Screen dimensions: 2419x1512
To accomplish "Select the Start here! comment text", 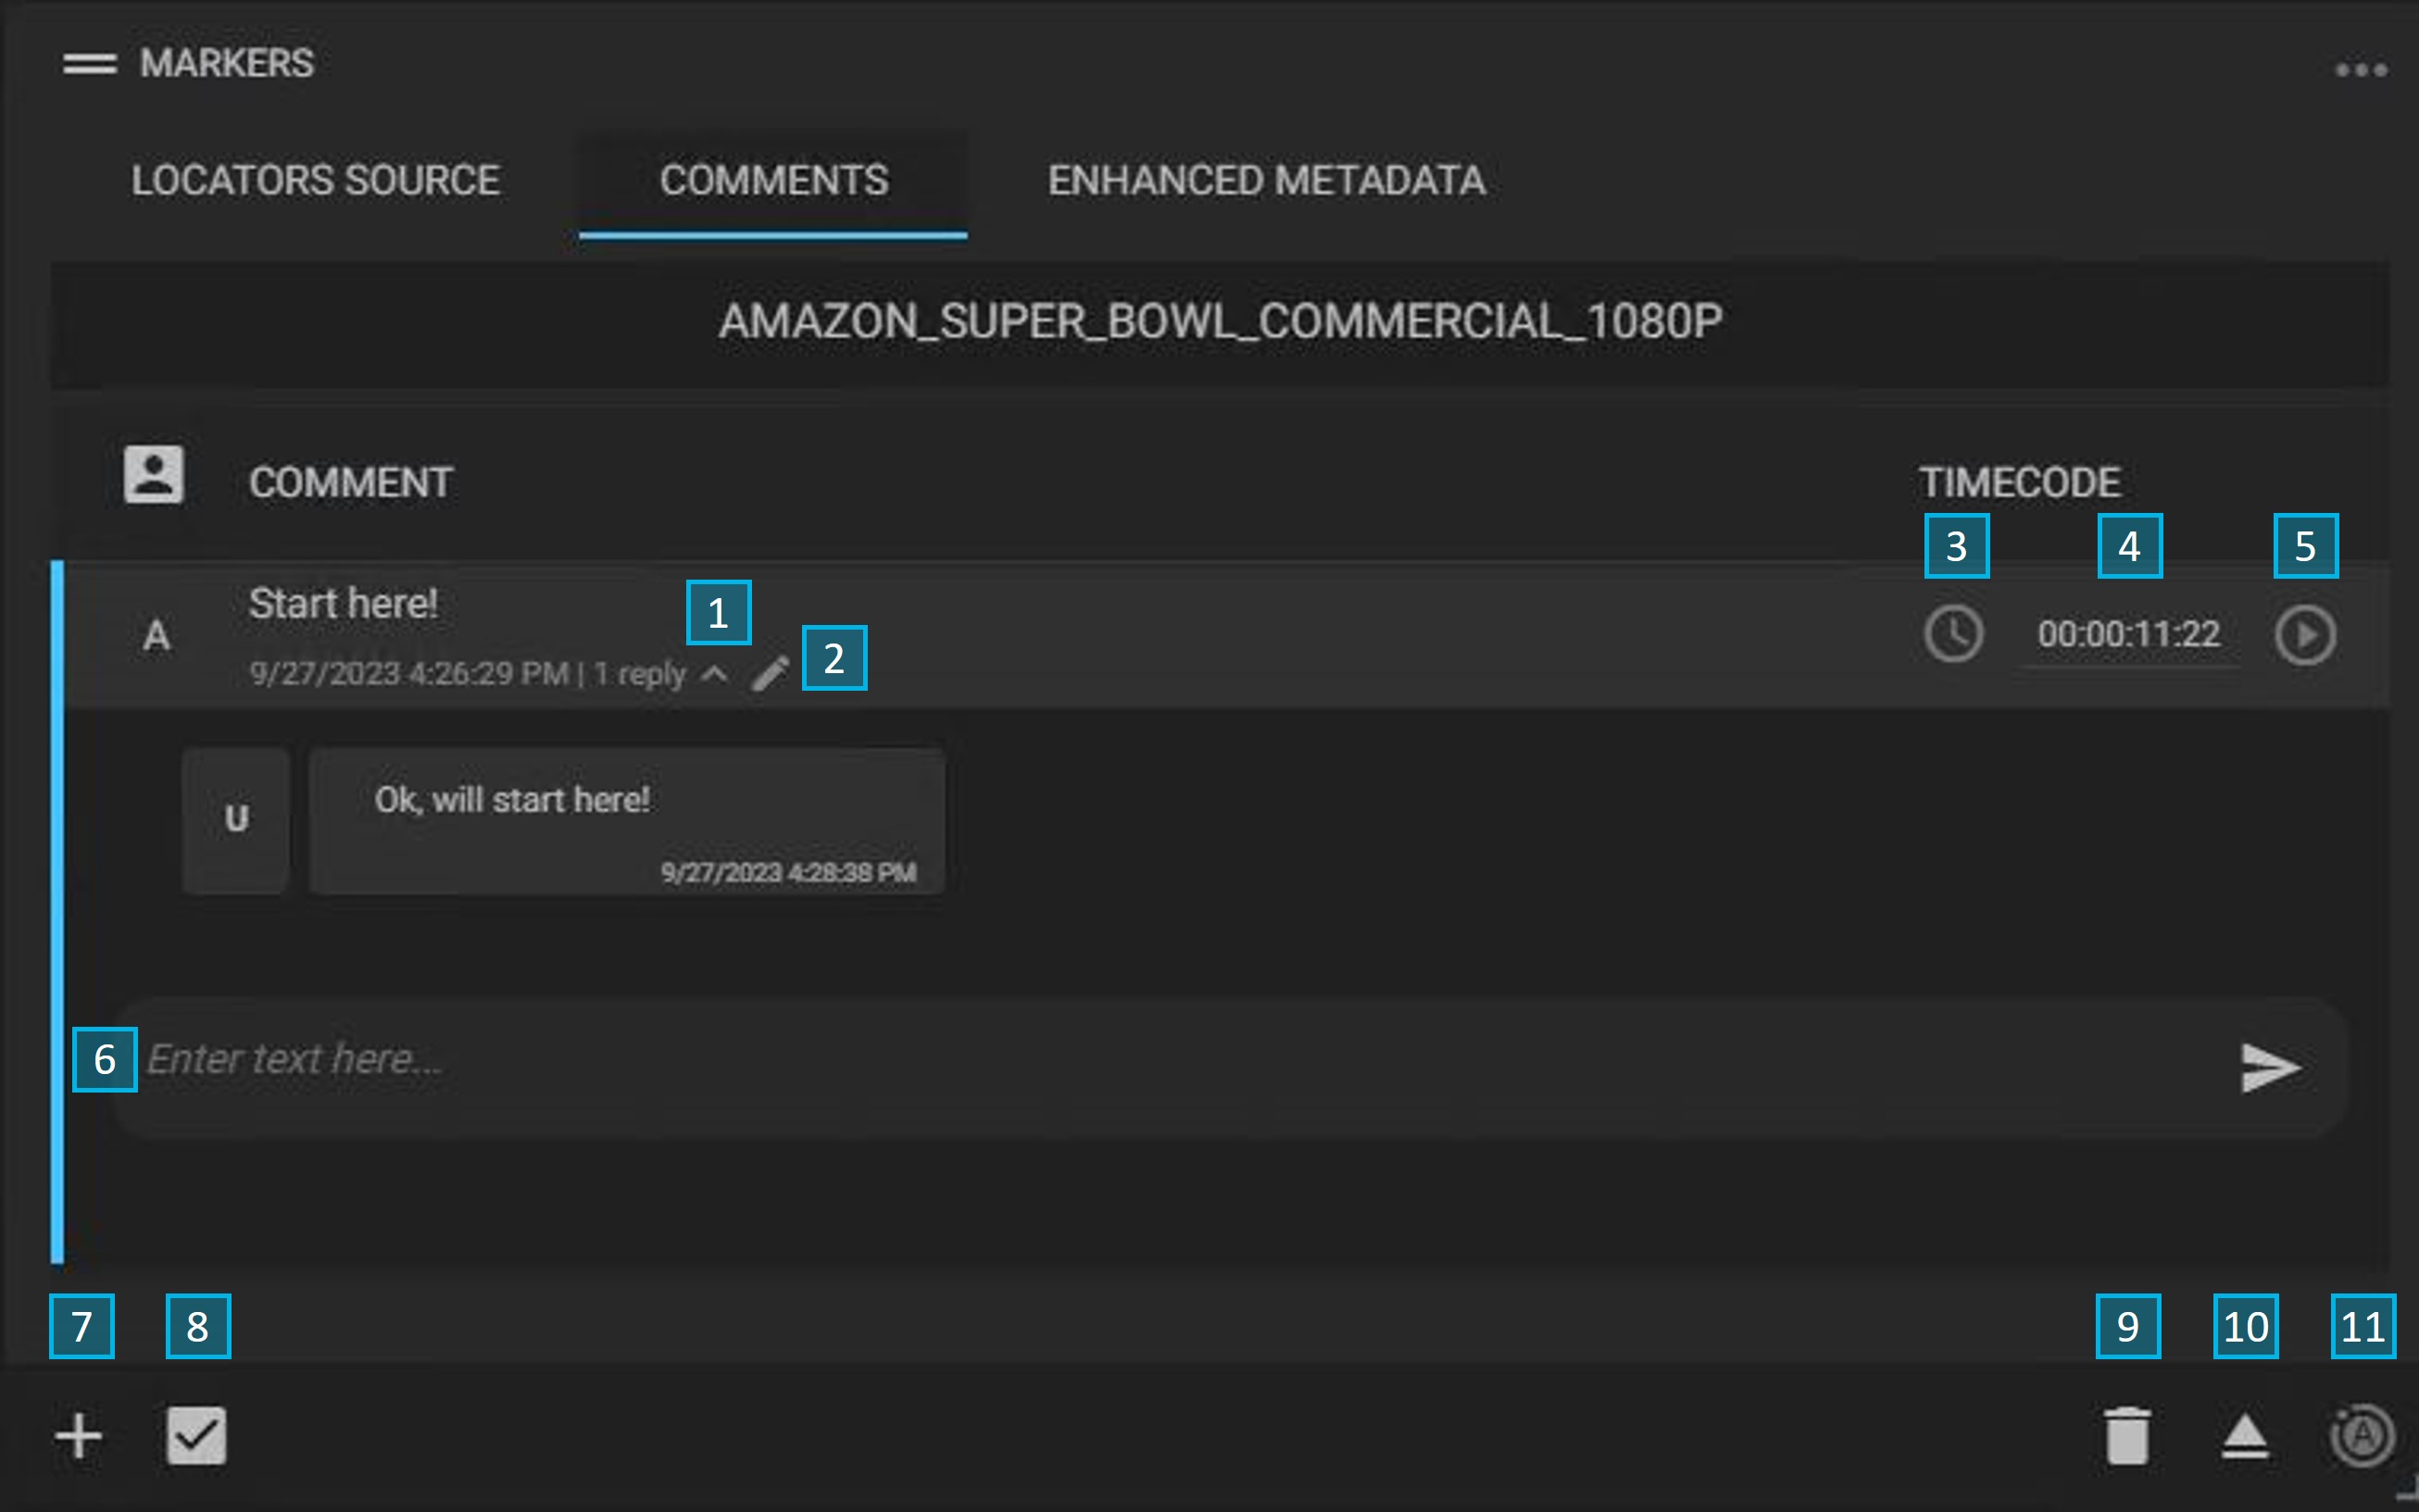I will (343, 604).
